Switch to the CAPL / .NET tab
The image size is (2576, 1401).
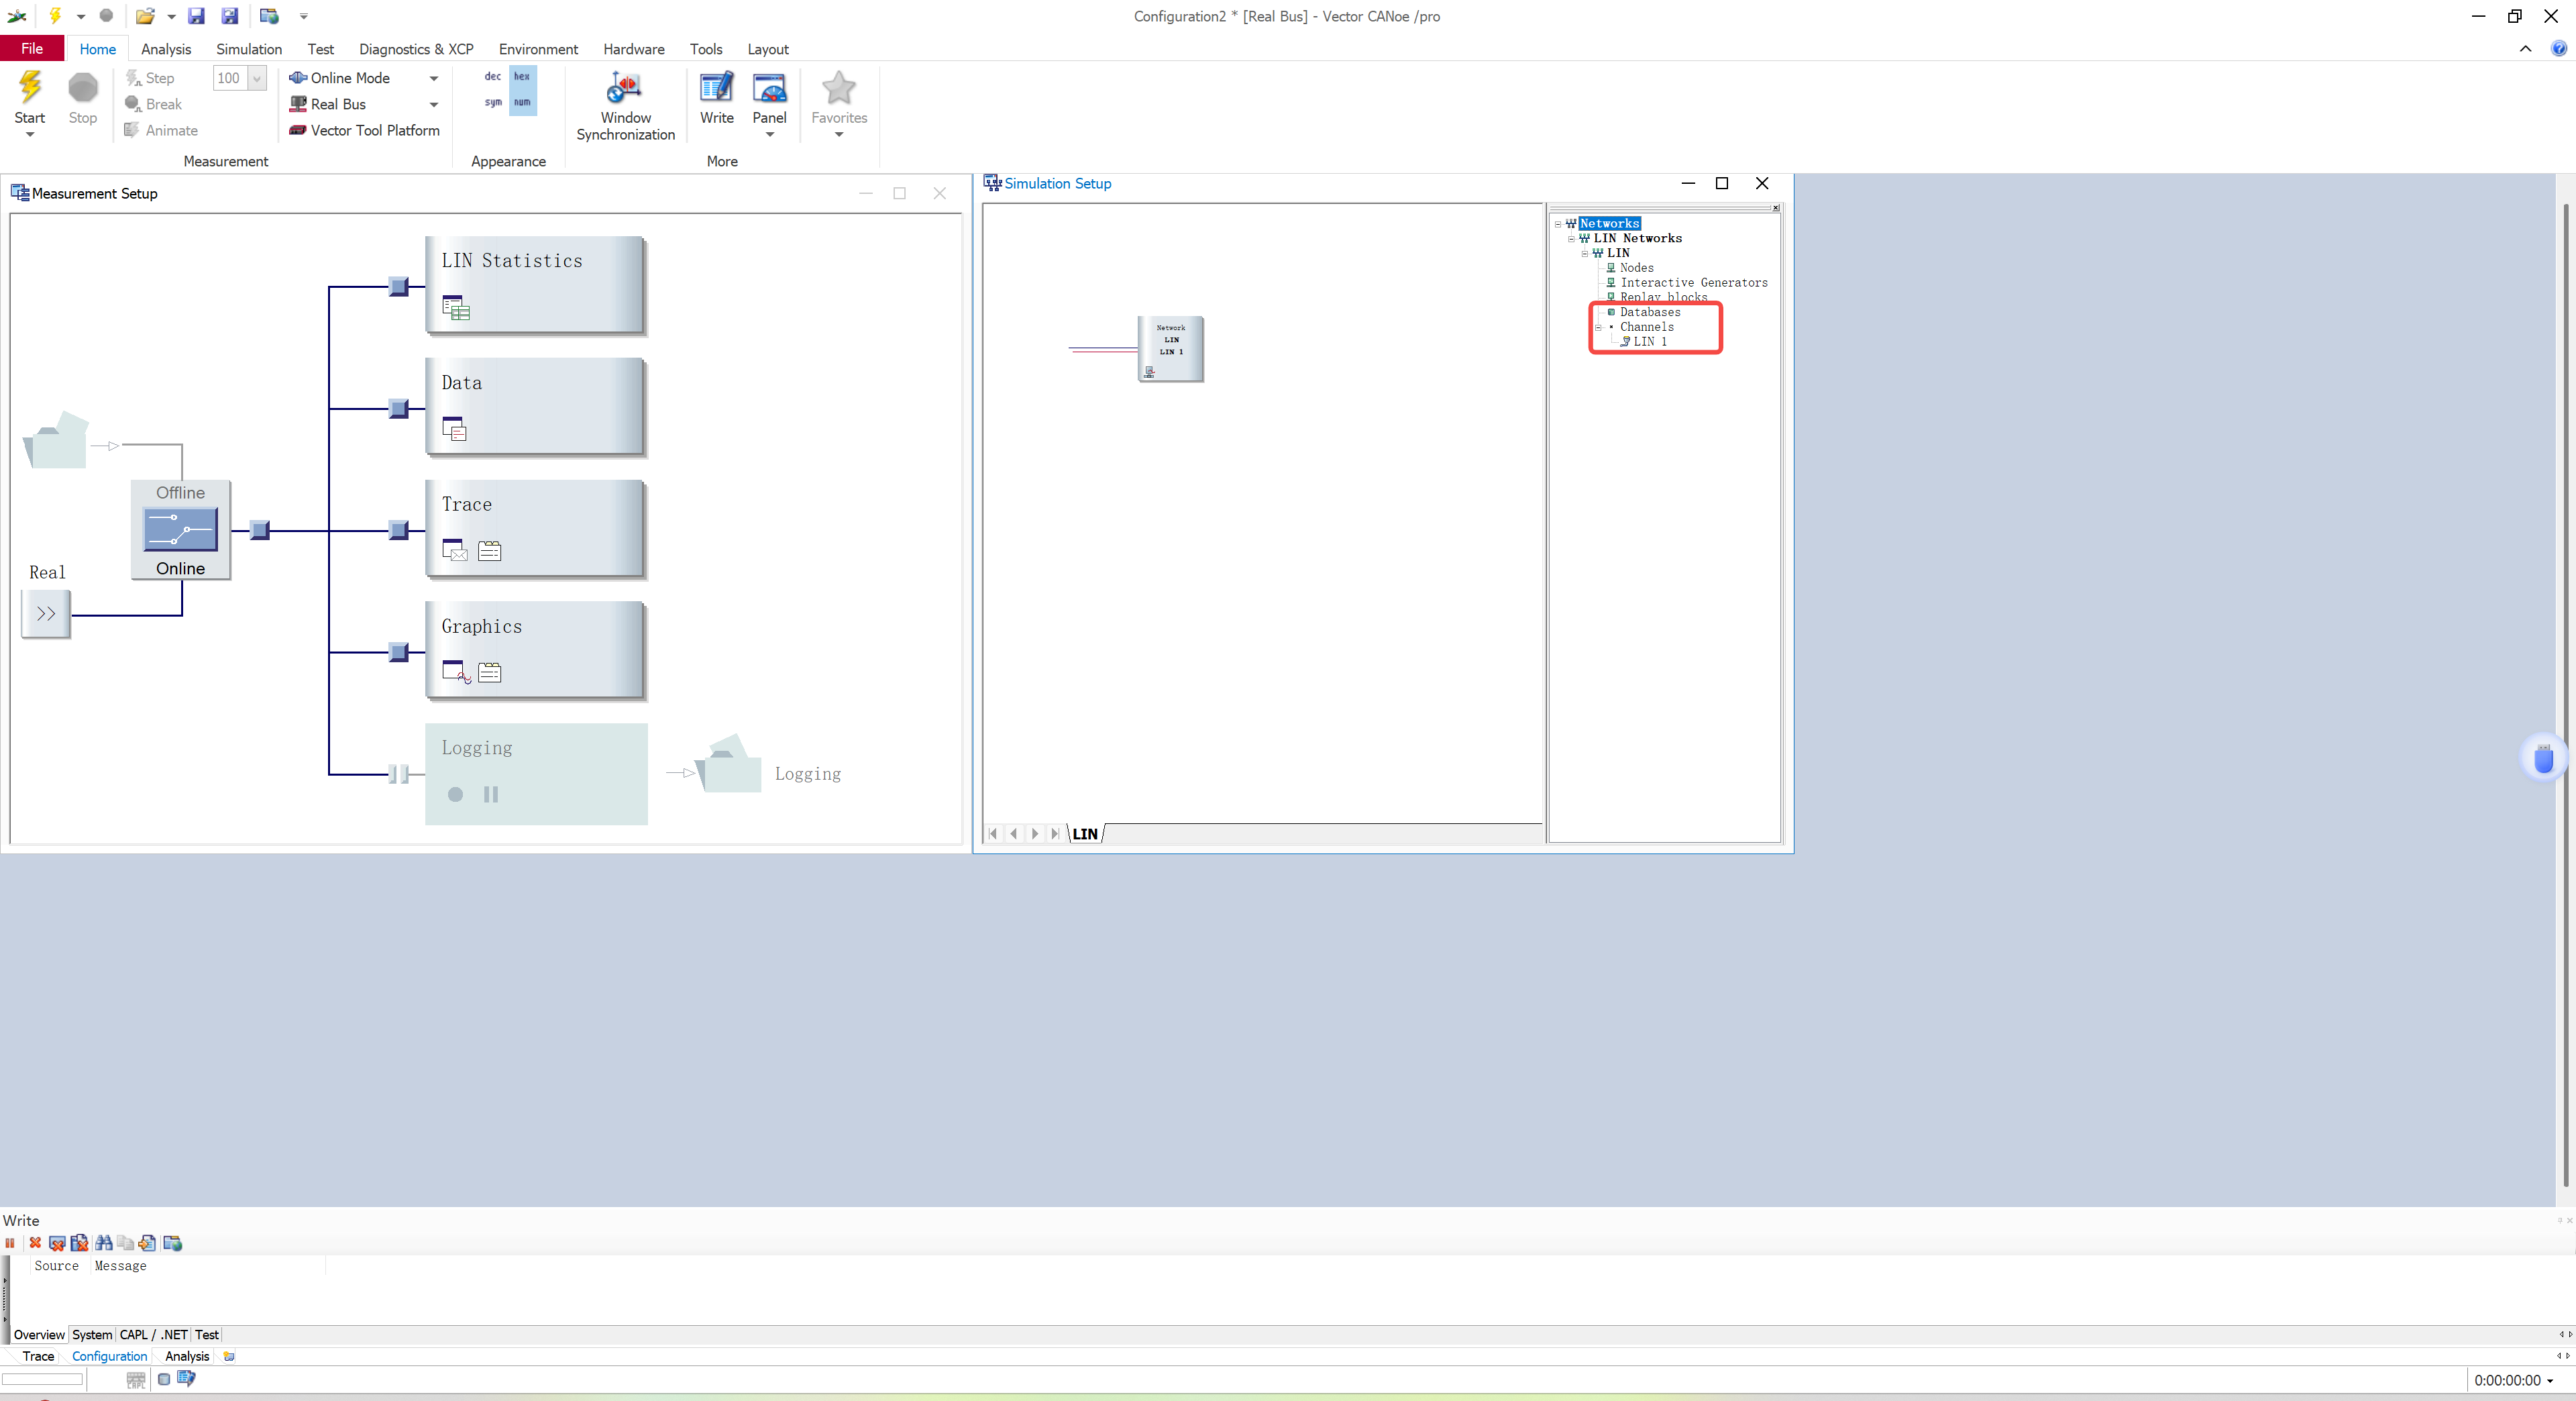[x=153, y=1334]
